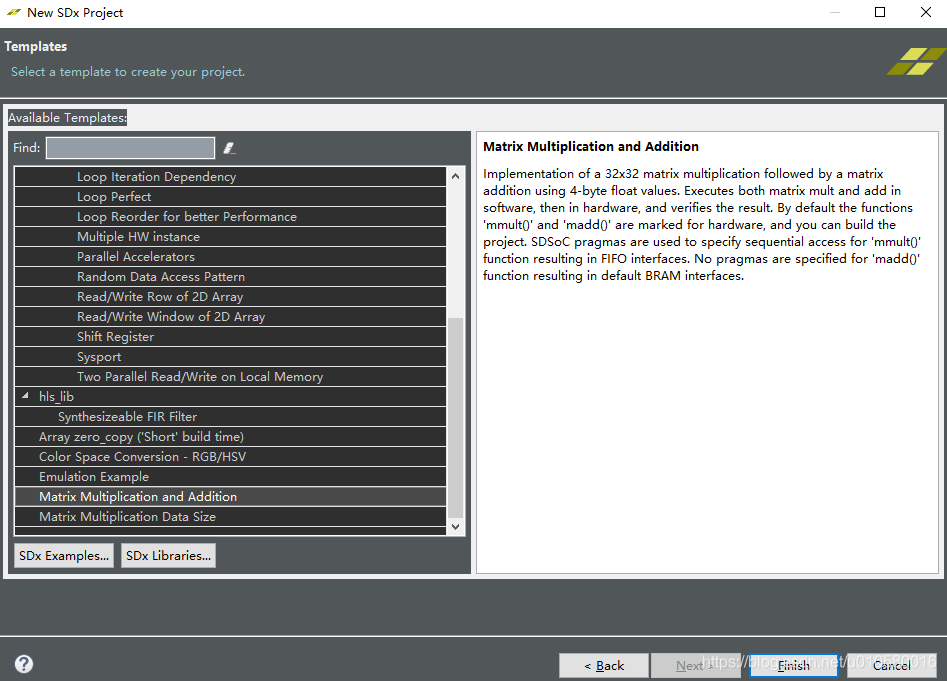Choose Parallel Accelerators template
The image size is (947, 681).
point(230,256)
